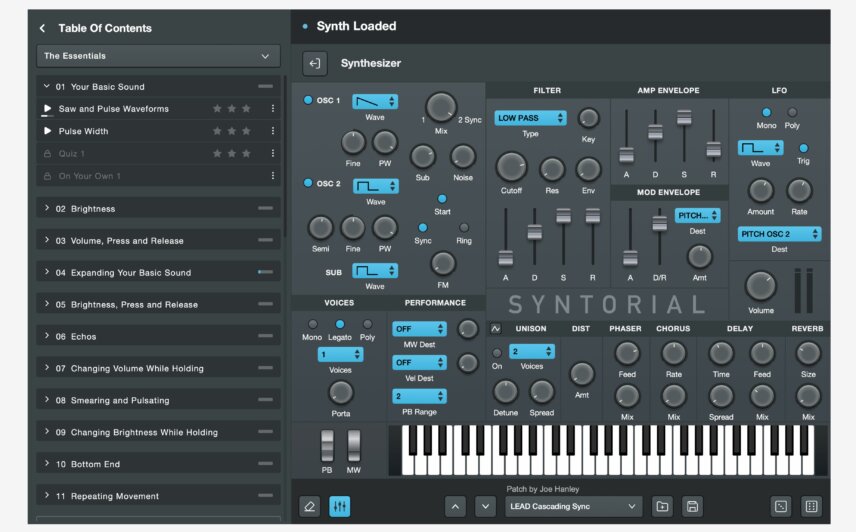The width and height of the screenshot is (856, 532).
Task: Toggle the oscillator Sync switch
Action: [x=423, y=228]
